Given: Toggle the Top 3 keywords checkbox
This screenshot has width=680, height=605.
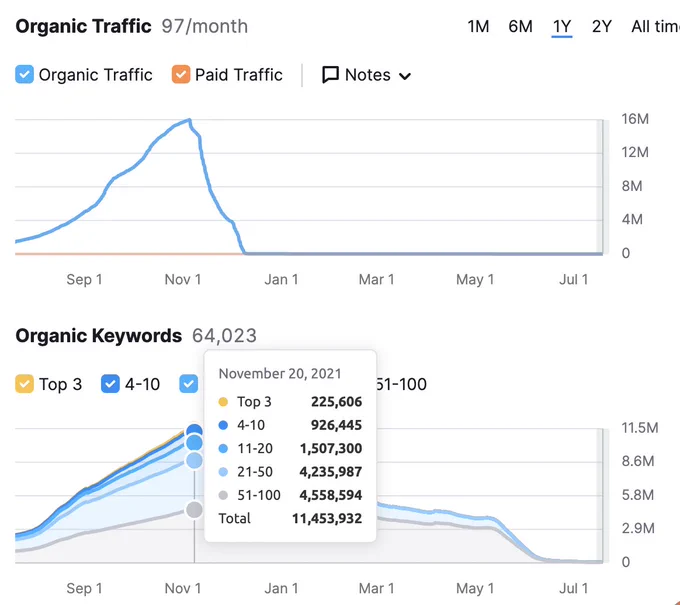Looking at the screenshot, I should (24, 384).
